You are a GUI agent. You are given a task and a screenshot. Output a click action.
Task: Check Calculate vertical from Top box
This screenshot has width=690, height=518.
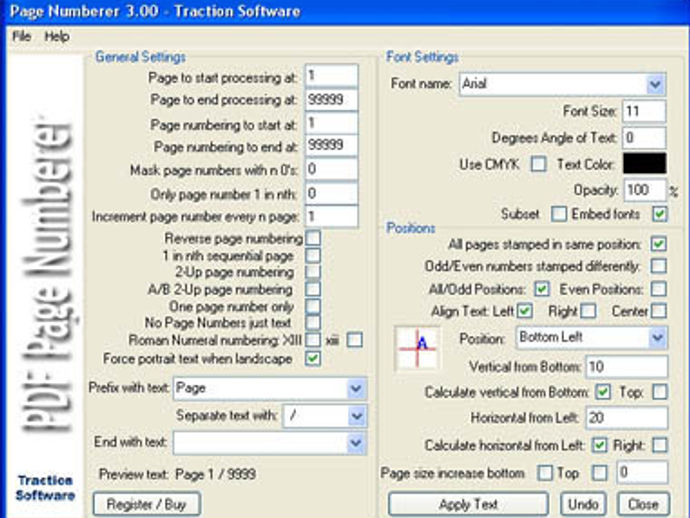tap(660, 392)
